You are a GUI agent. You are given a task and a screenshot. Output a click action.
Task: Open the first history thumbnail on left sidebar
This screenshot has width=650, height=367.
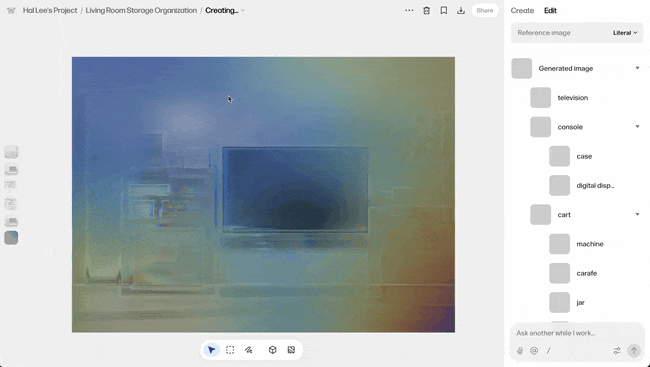tap(11, 152)
